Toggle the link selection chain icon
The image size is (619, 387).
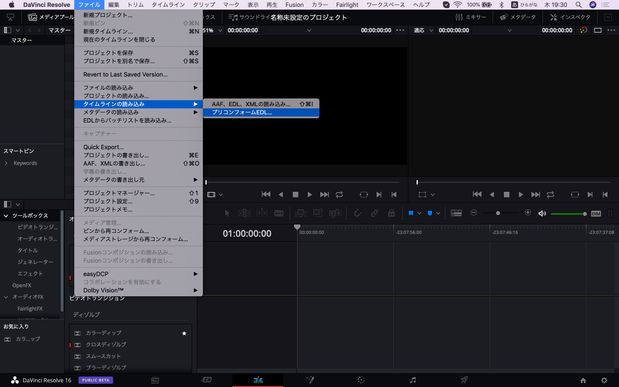[374, 213]
